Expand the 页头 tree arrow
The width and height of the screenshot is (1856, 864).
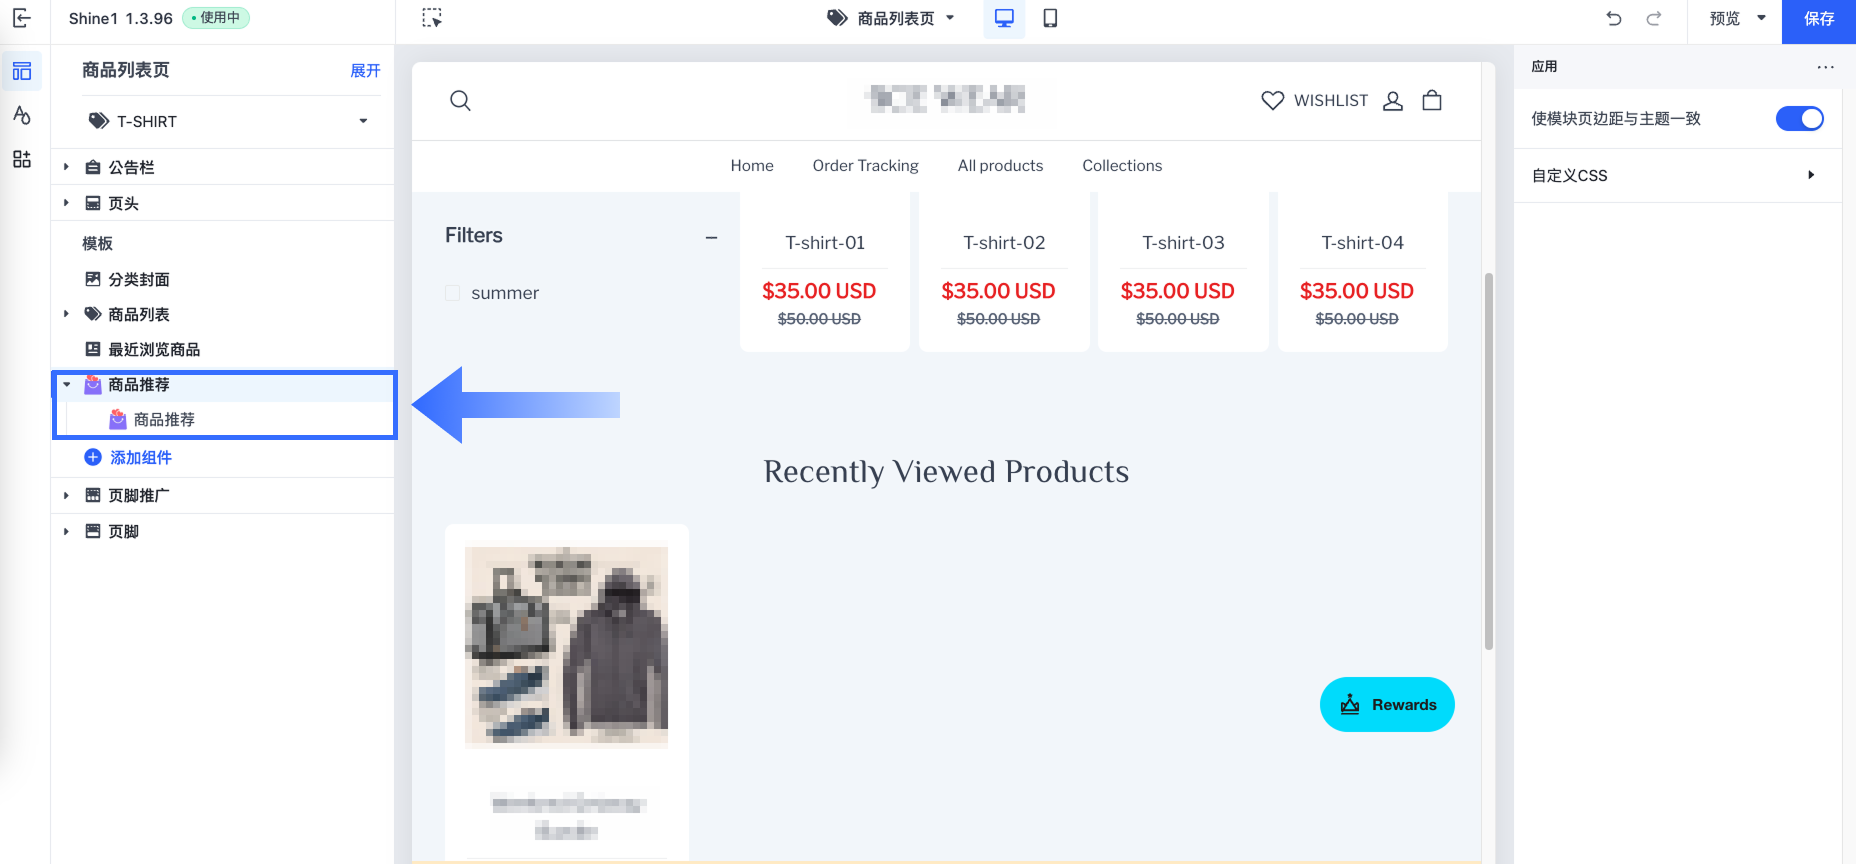(66, 203)
